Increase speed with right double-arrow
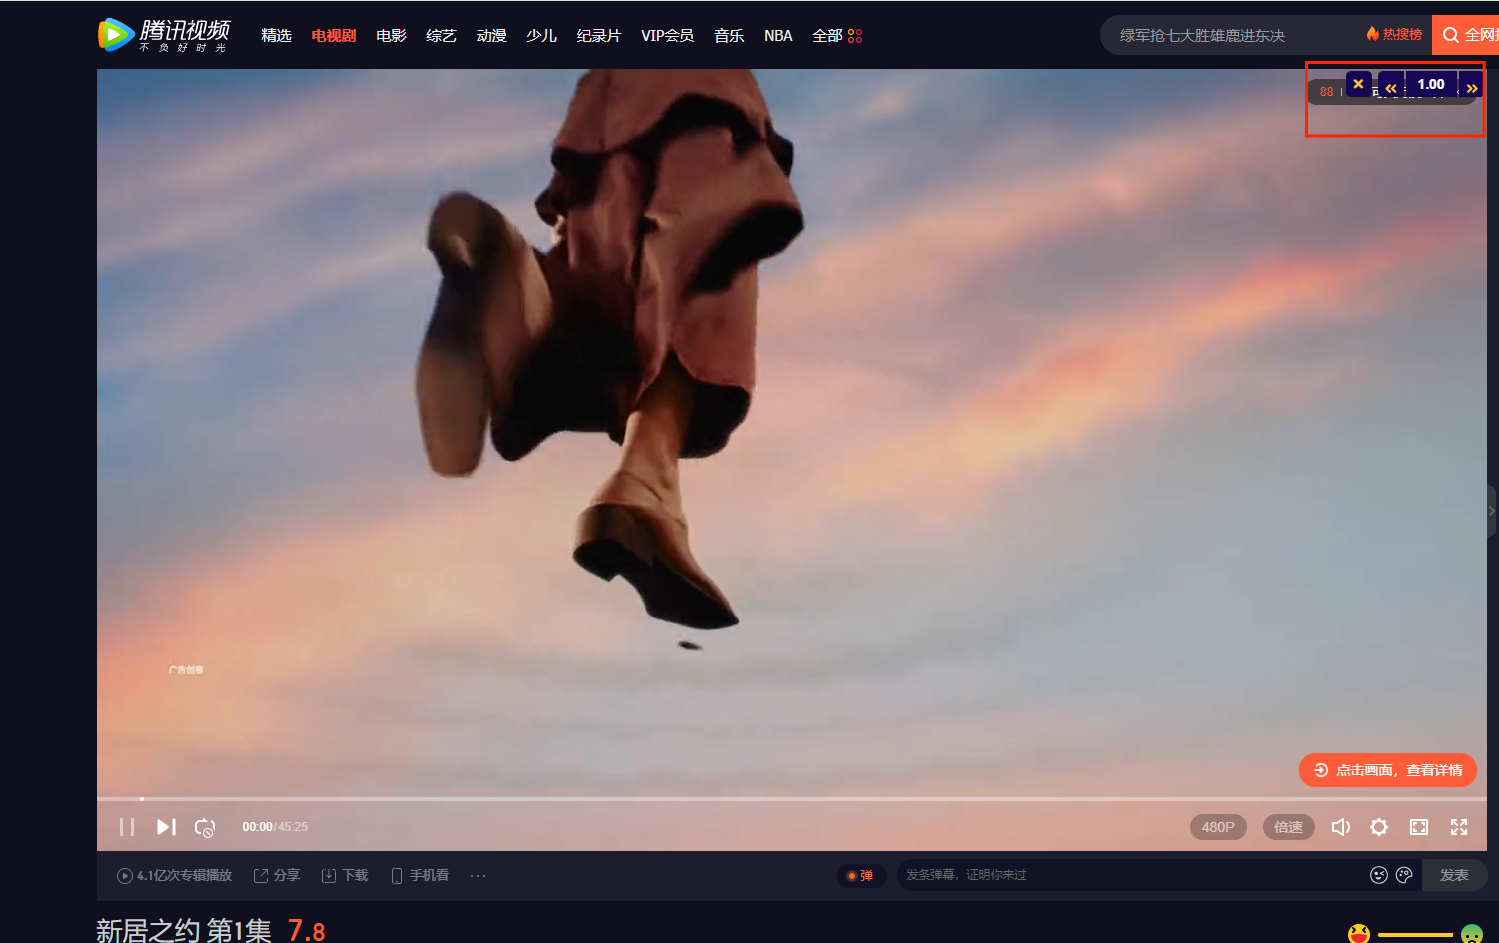This screenshot has height=943, width=1499. 1471,88
